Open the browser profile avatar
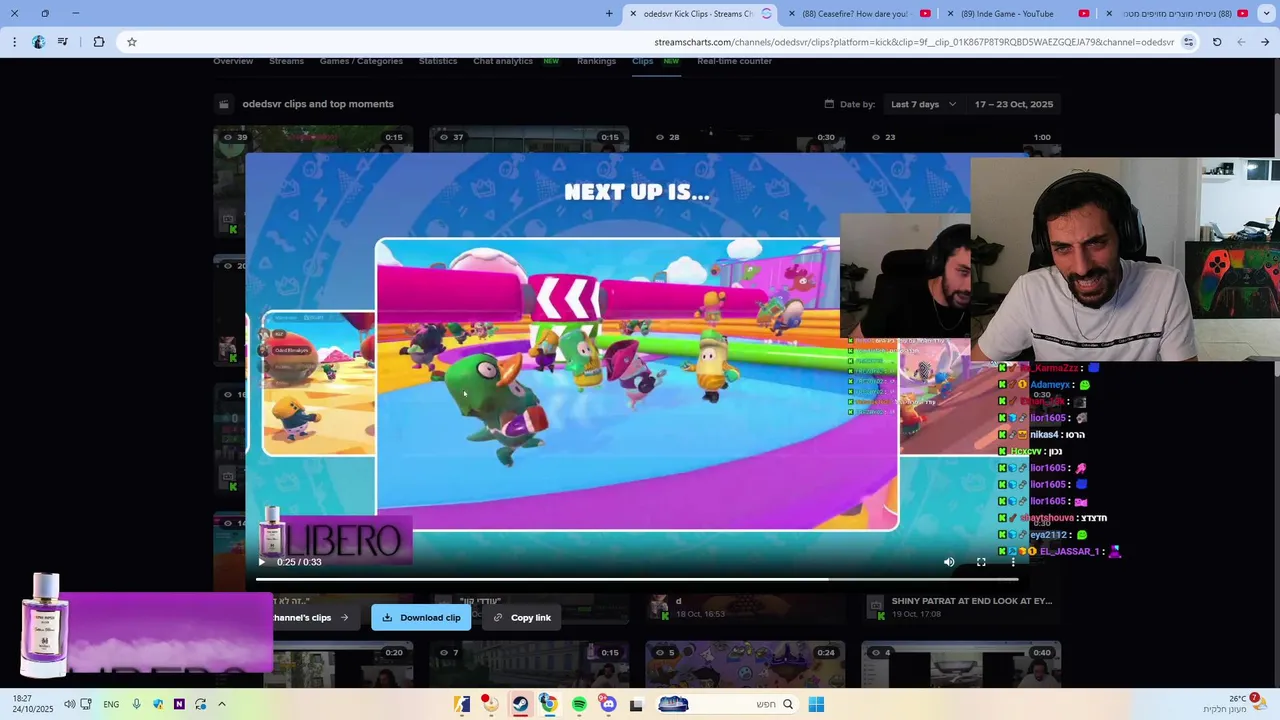The width and height of the screenshot is (1280, 720). click(38, 42)
